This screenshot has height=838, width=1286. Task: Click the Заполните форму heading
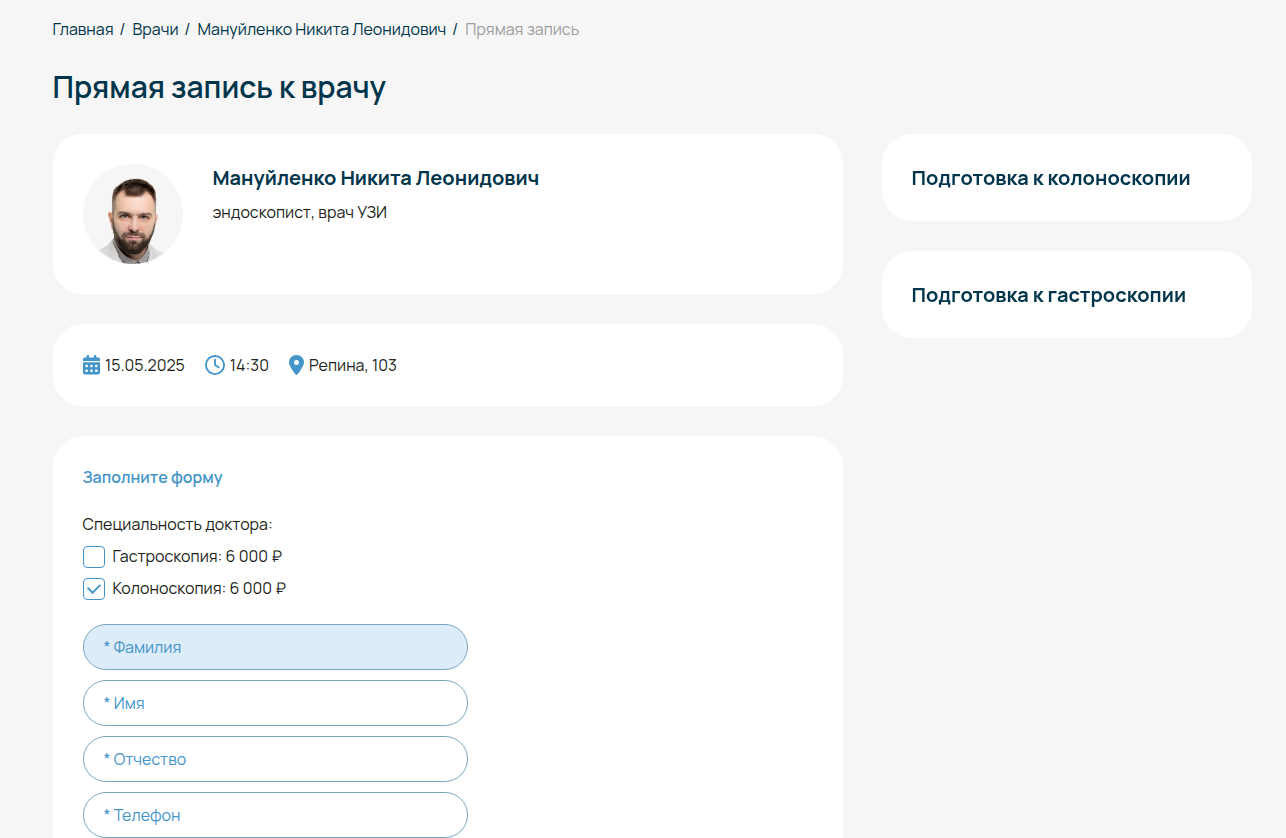click(x=153, y=477)
